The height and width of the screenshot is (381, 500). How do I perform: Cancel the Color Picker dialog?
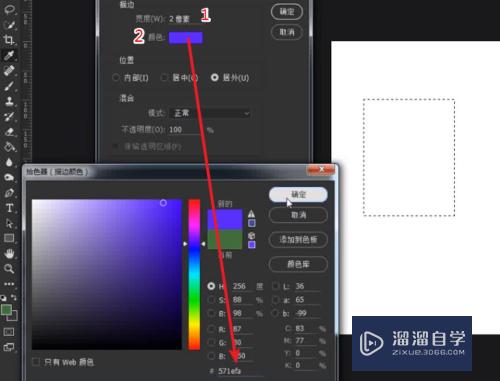pos(298,215)
